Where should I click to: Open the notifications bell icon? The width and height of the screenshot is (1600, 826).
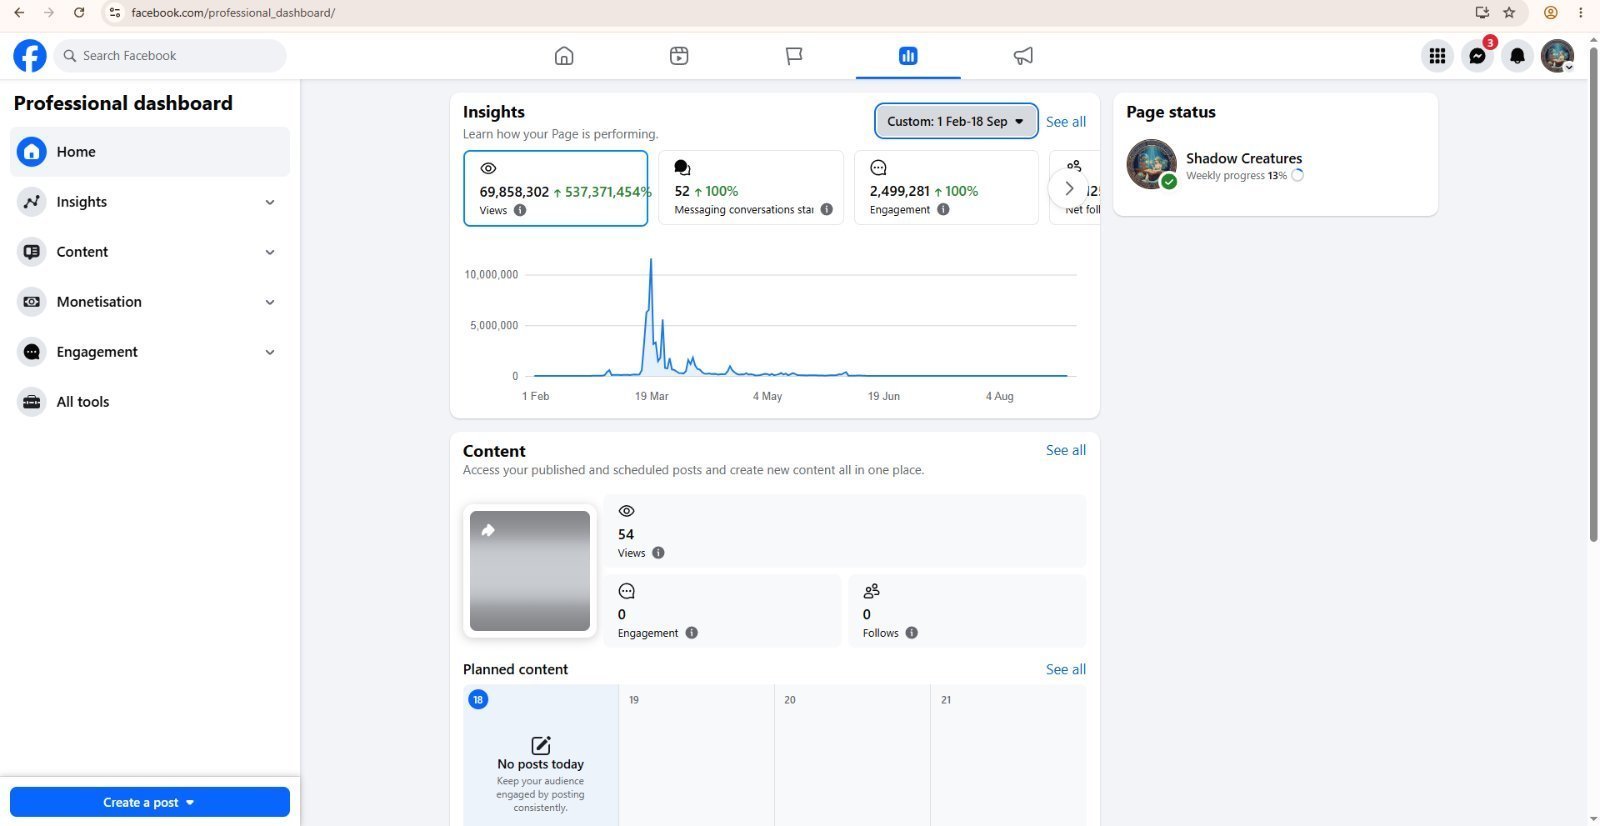[1517, 56]
